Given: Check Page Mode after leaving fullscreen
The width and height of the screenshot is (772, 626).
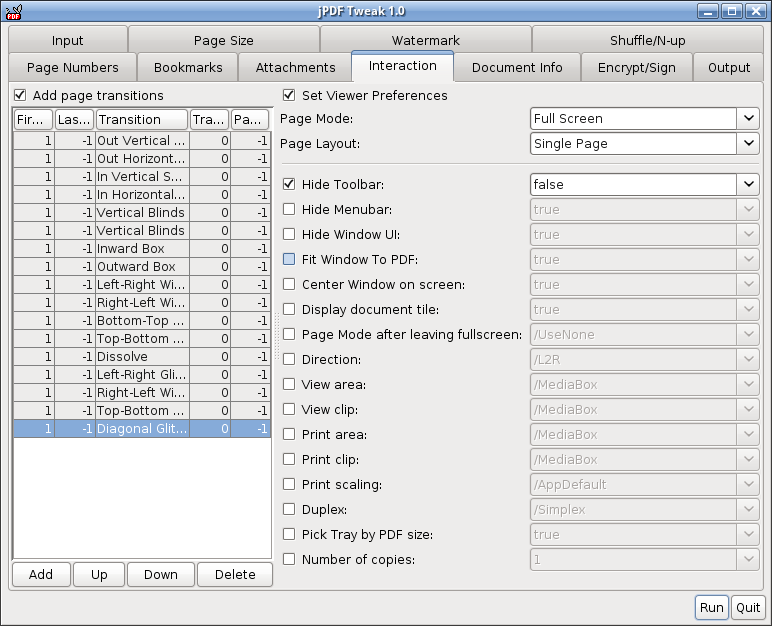Looking at the screenshot, I should [289, 334].
